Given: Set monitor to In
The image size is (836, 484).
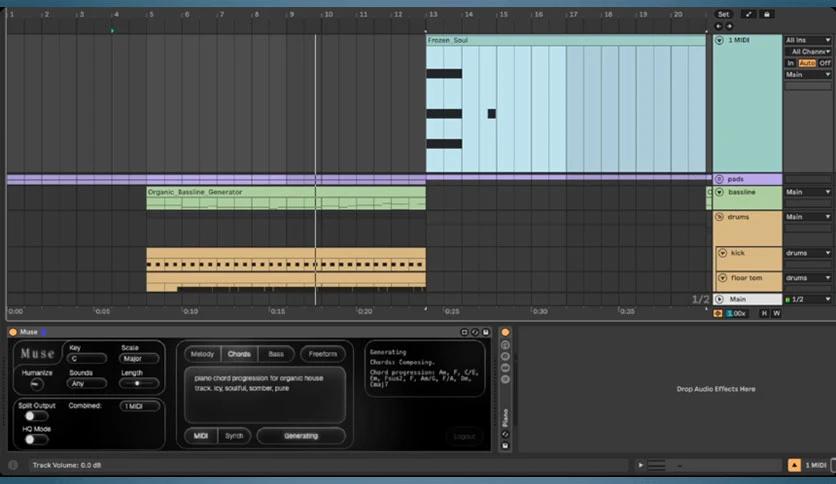Looking at the screenshot, I should [790, 63].
